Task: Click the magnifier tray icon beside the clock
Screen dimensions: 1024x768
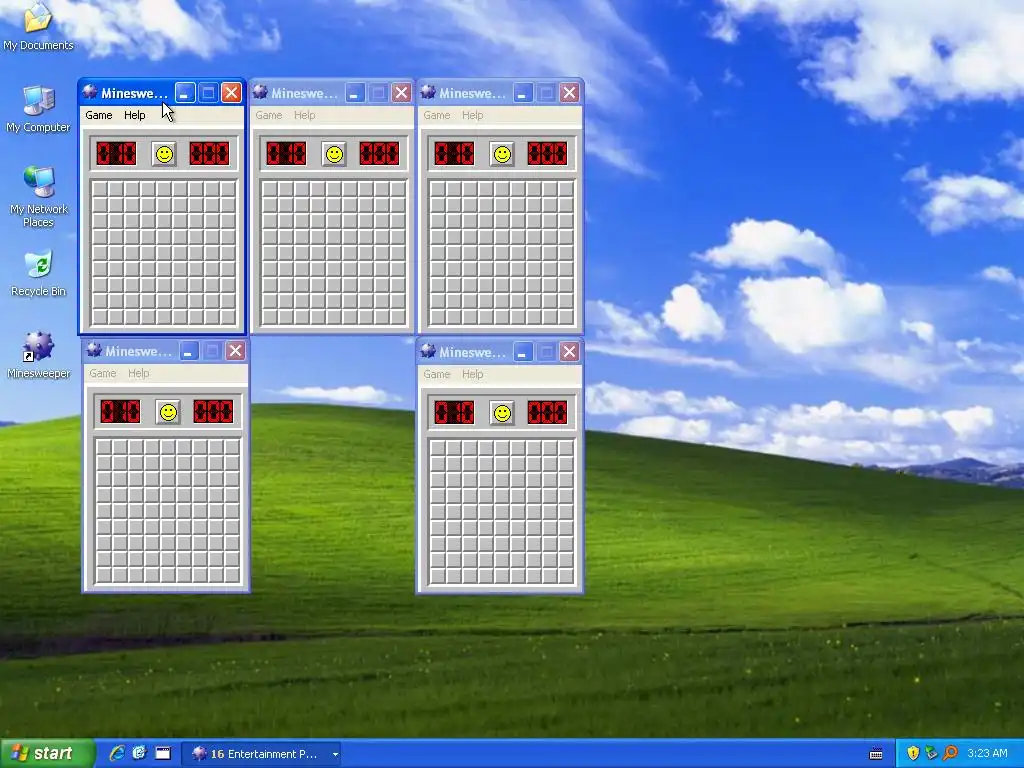Action: 950,753
